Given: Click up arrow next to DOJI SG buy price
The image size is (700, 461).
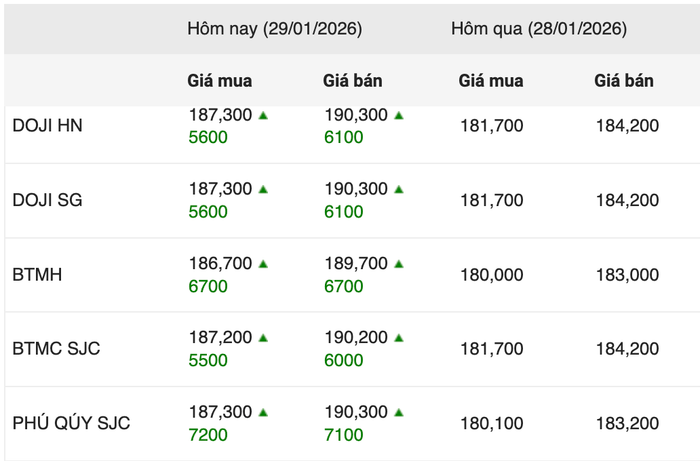Looking at the screenshot, I should coord(263,189).
